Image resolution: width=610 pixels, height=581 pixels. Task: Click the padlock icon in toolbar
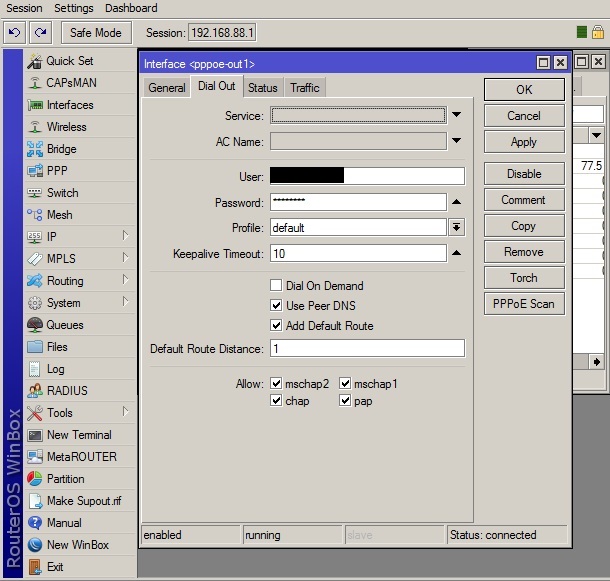tap(598, 32)
